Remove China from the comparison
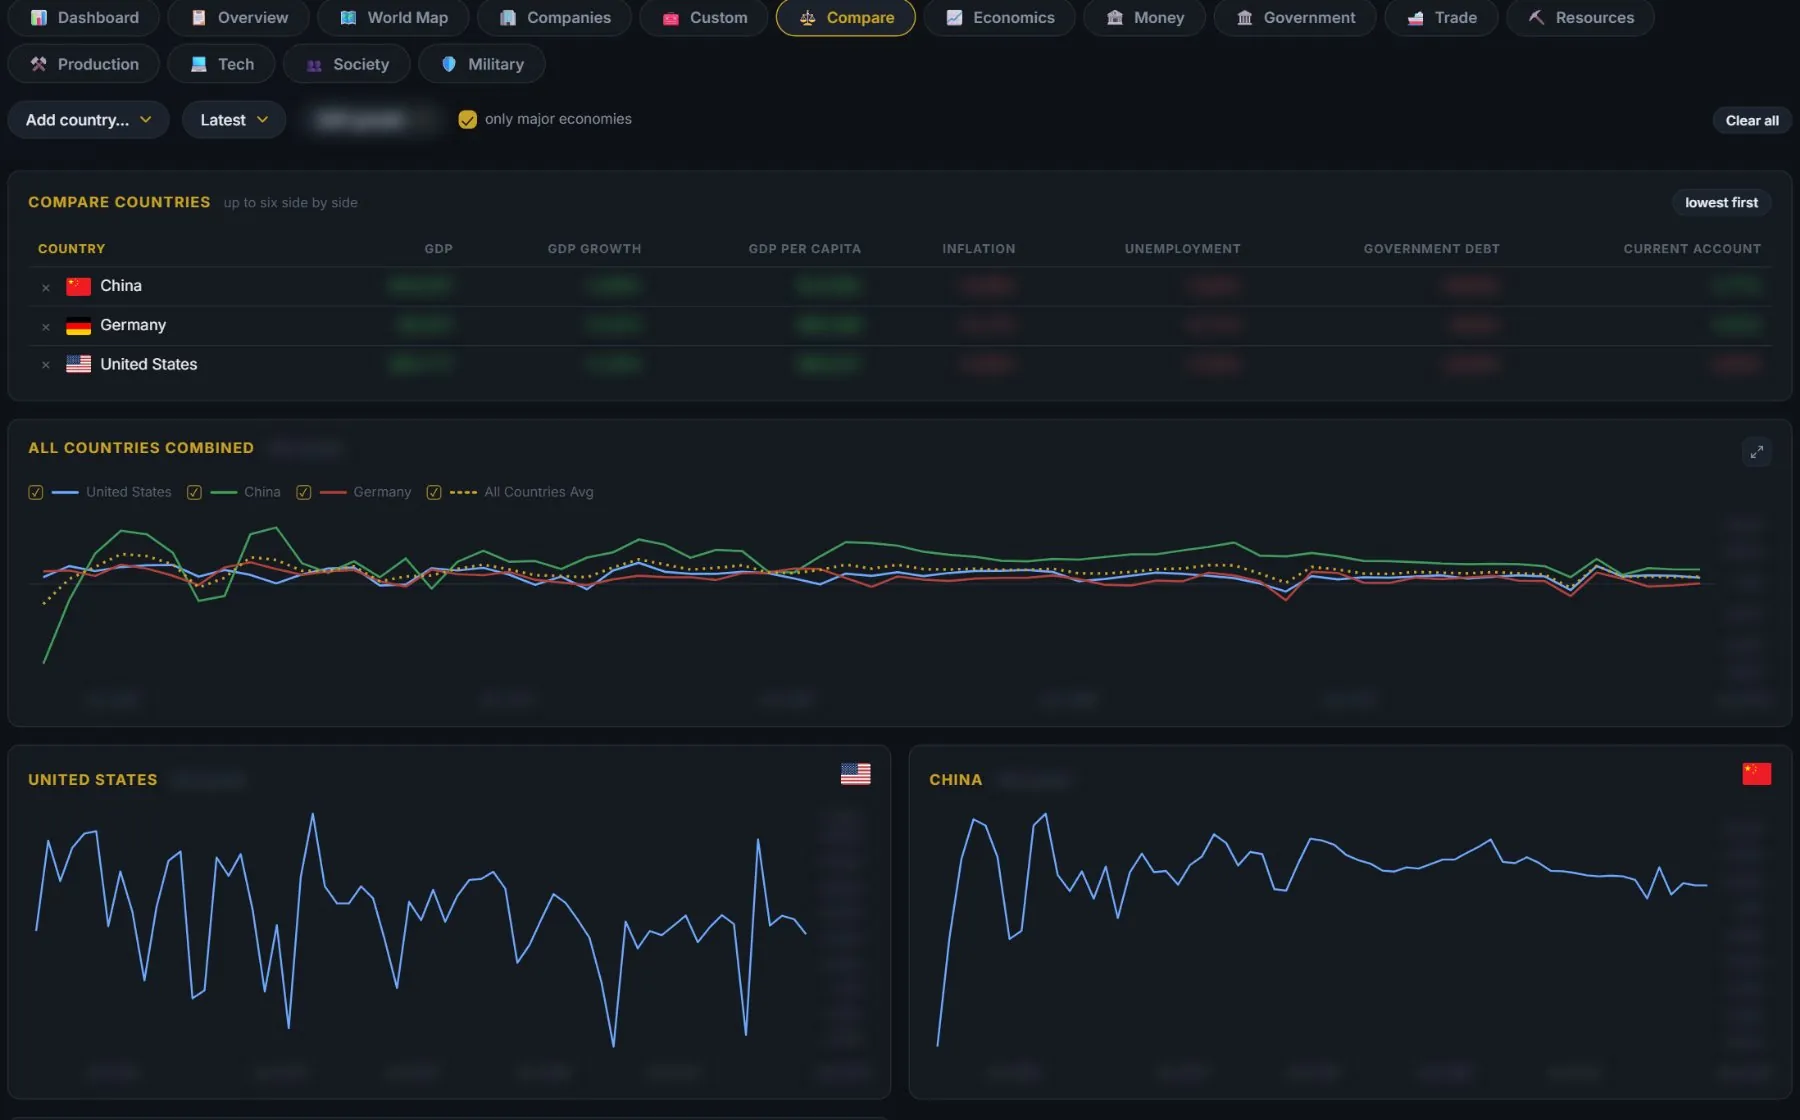 point(46,287)
